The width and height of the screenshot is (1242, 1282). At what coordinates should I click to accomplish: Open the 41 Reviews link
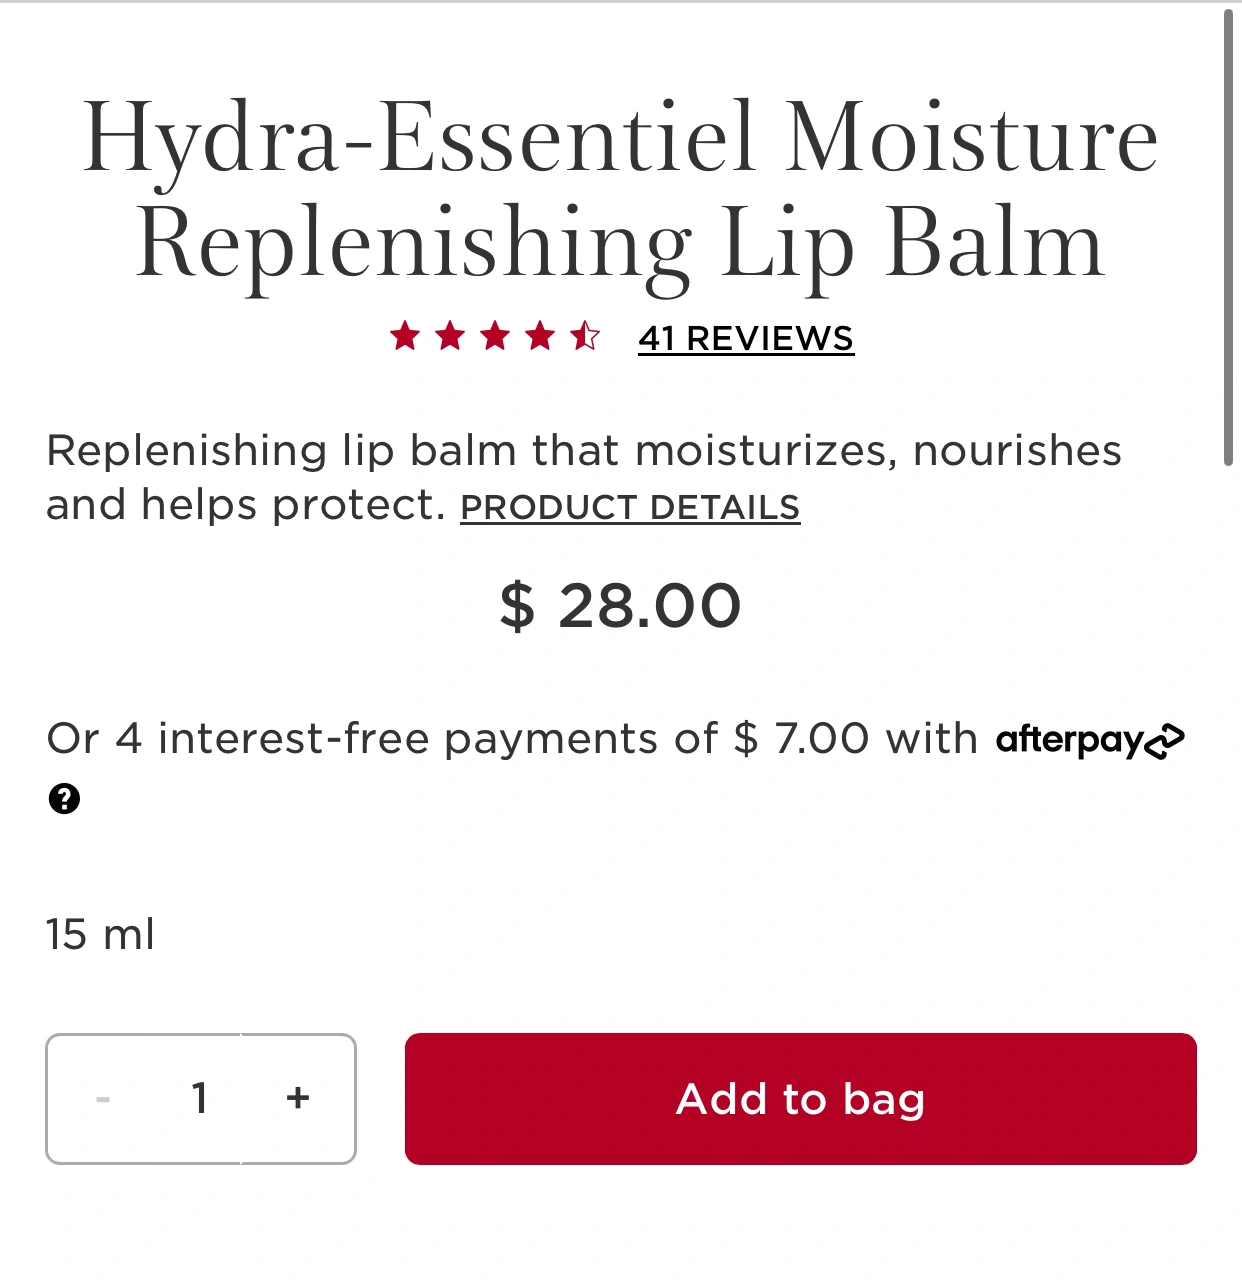coord(746,338)
